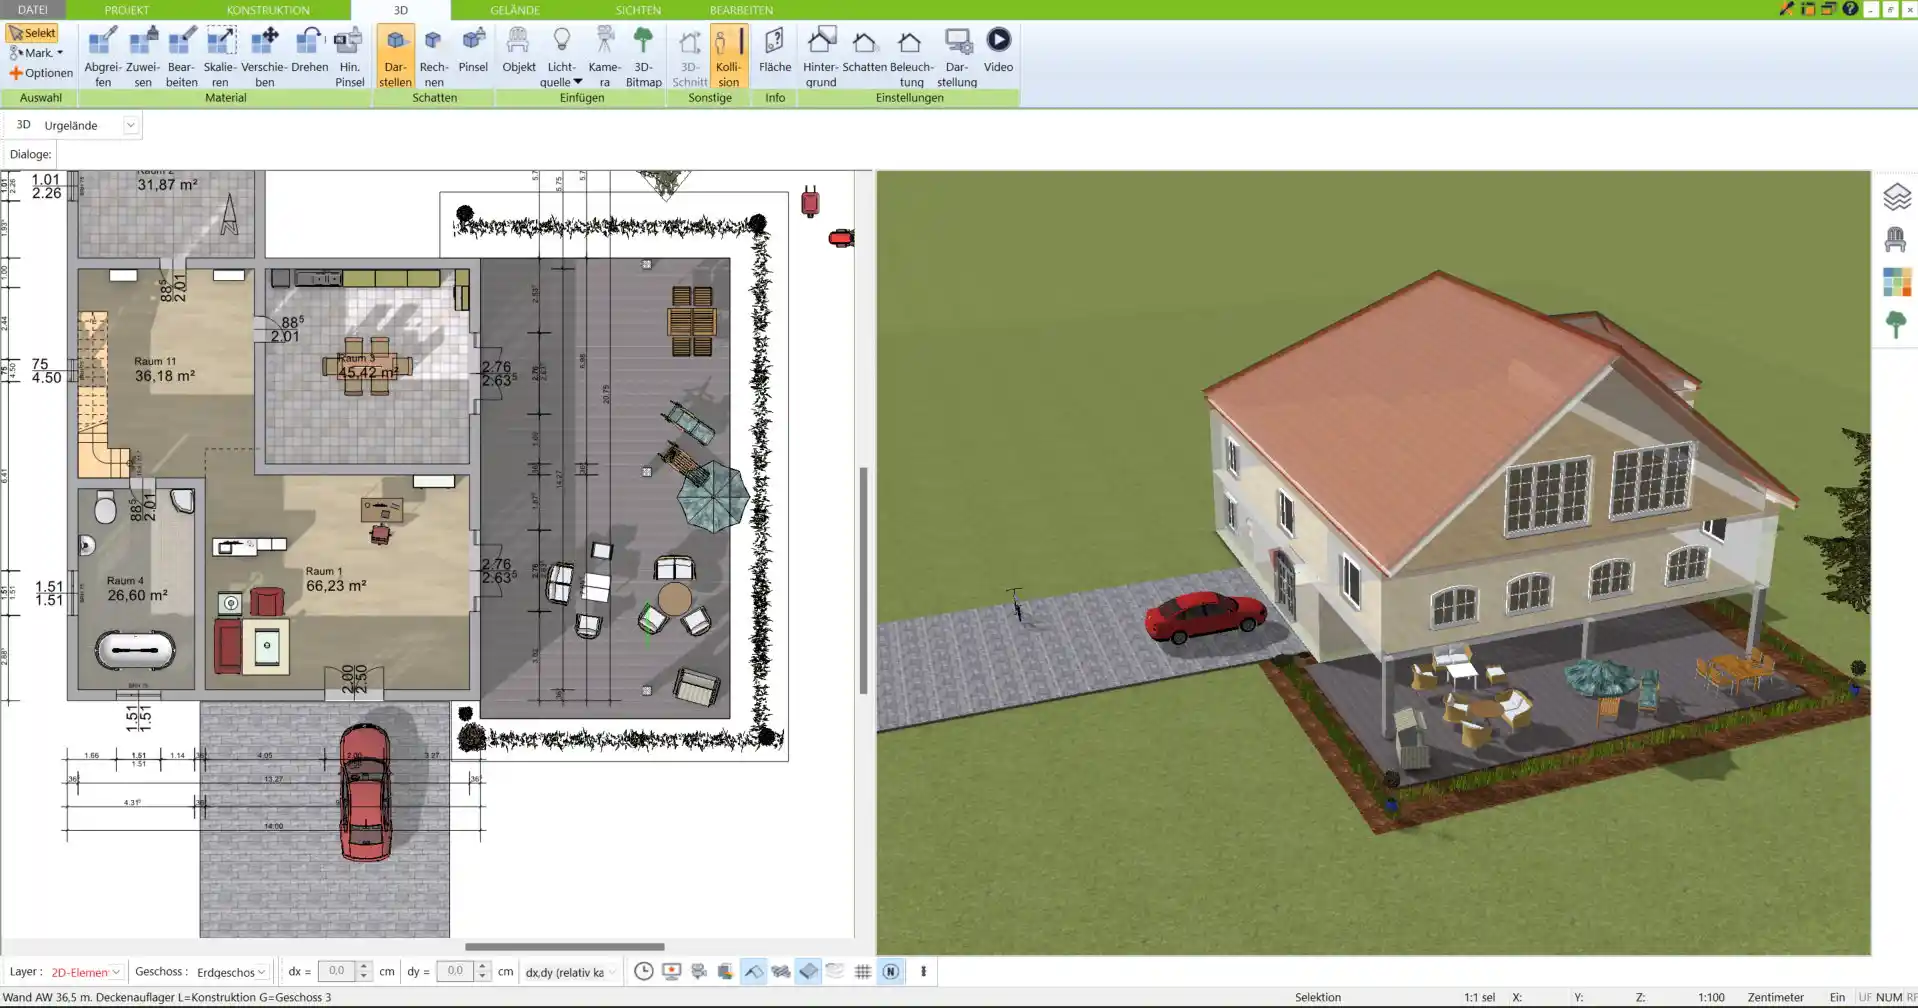Screen dimensions: 1918x1008
Task: Switch to the PROJEKT tab
Action: click(127, 10)
